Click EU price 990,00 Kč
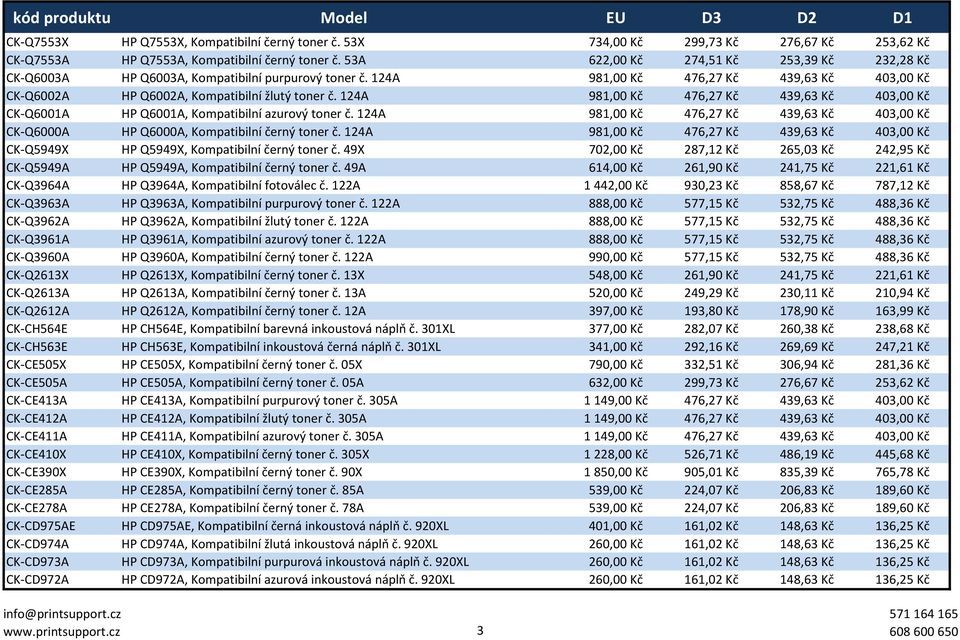960x640 pixels. pos(615,257)
